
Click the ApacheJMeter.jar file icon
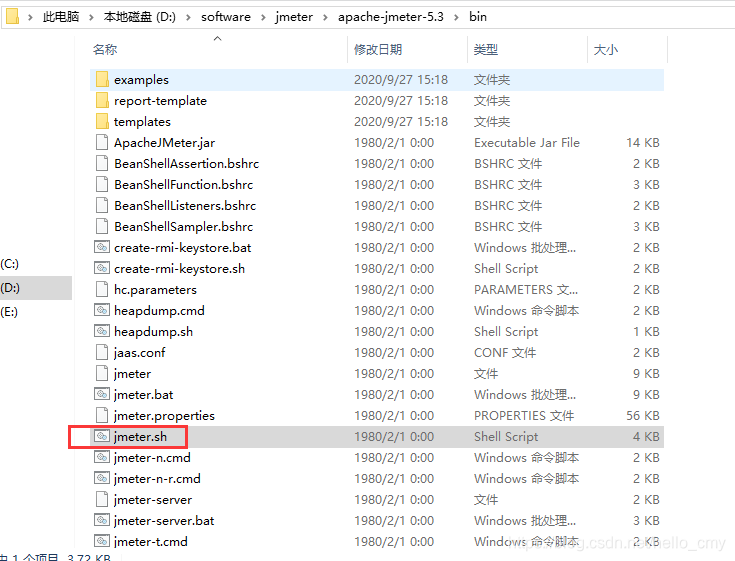(102, 142)
